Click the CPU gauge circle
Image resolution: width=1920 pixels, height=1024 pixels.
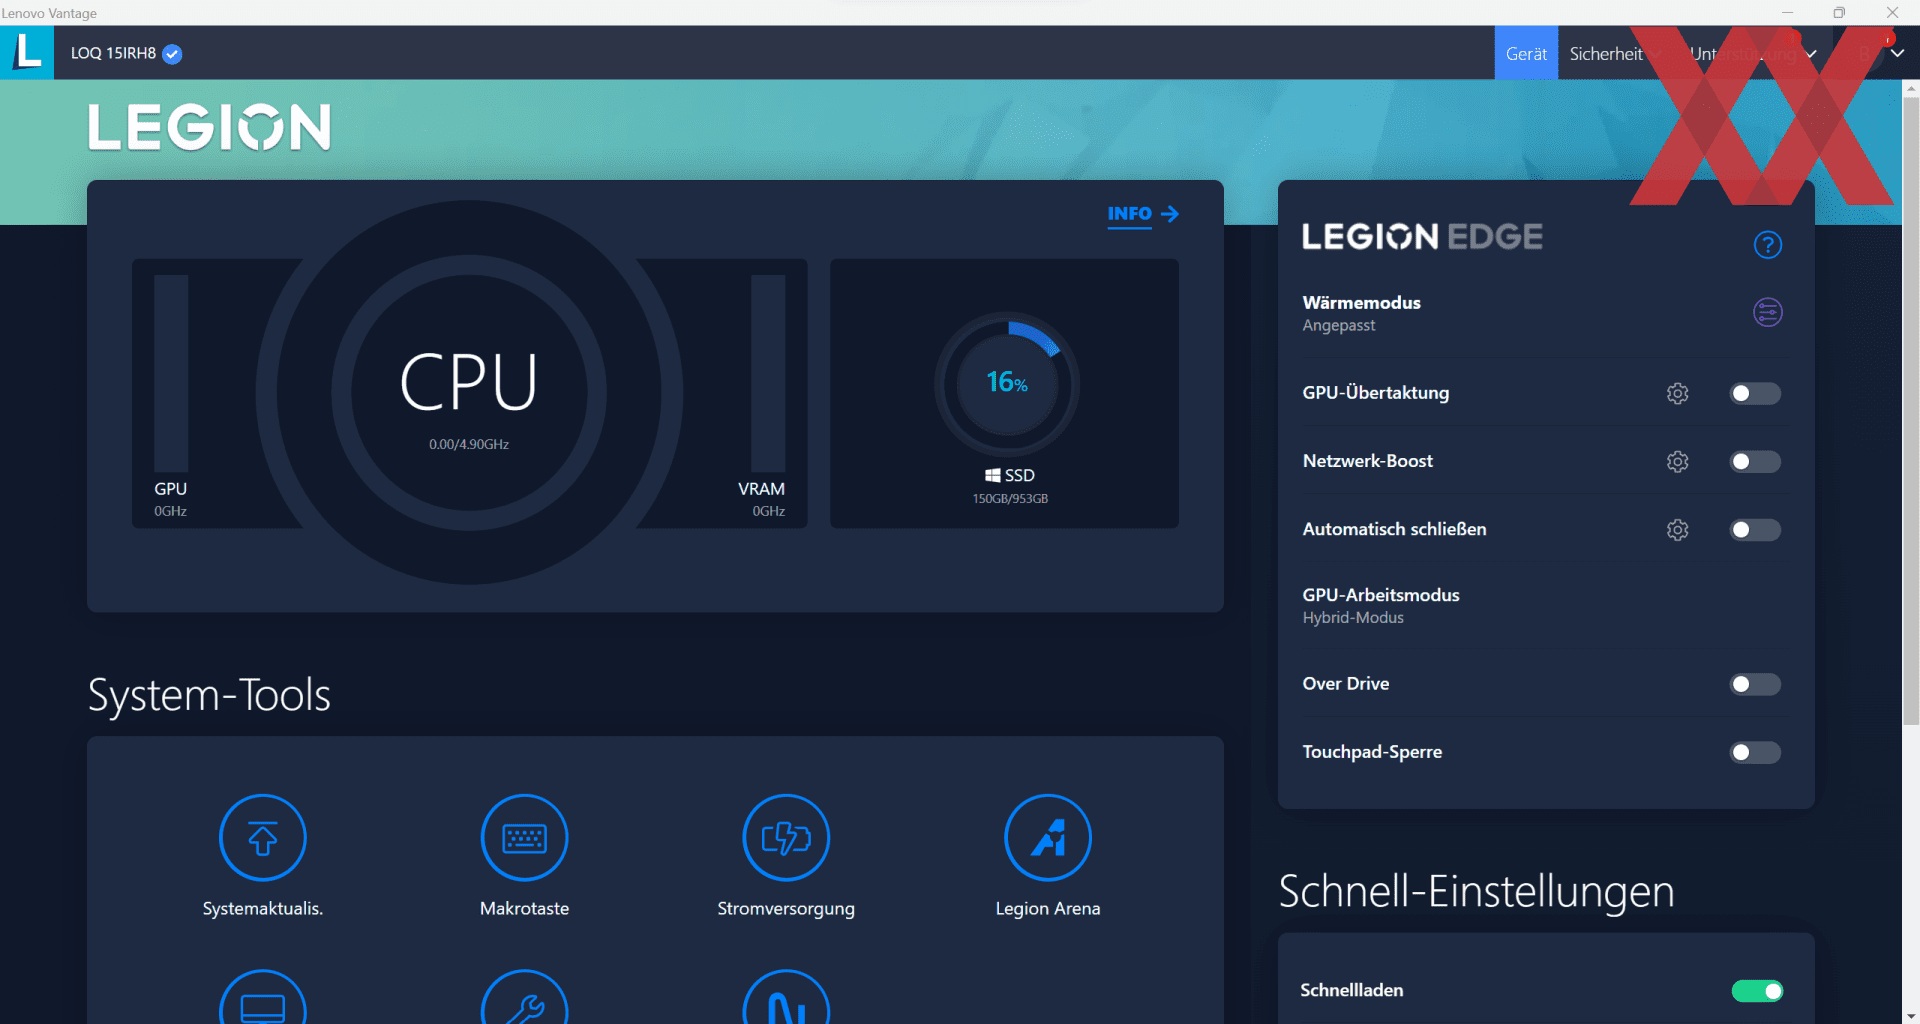point(469,392)
